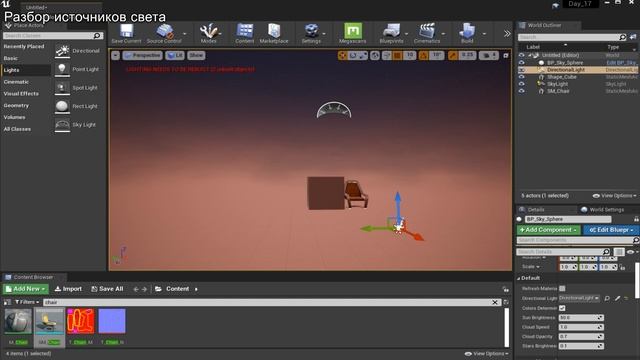
Task: Open Megascans plugin icon
Action: tap(353, 33)
